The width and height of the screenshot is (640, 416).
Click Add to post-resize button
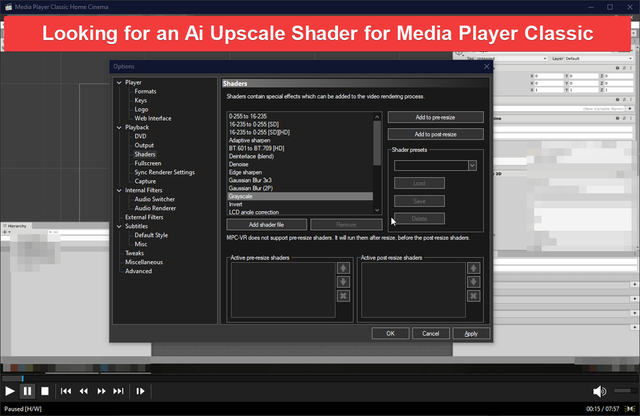tap(436, 134)
